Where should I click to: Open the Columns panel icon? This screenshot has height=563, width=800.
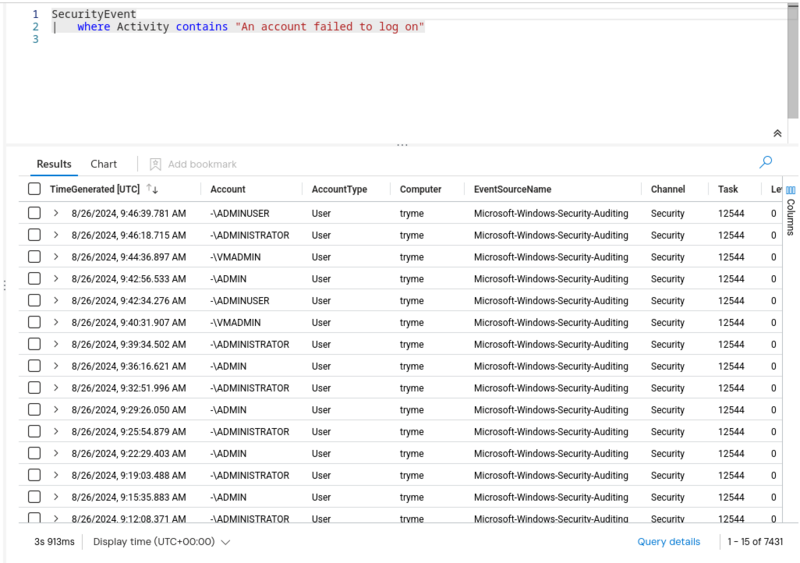coord(790,190)
